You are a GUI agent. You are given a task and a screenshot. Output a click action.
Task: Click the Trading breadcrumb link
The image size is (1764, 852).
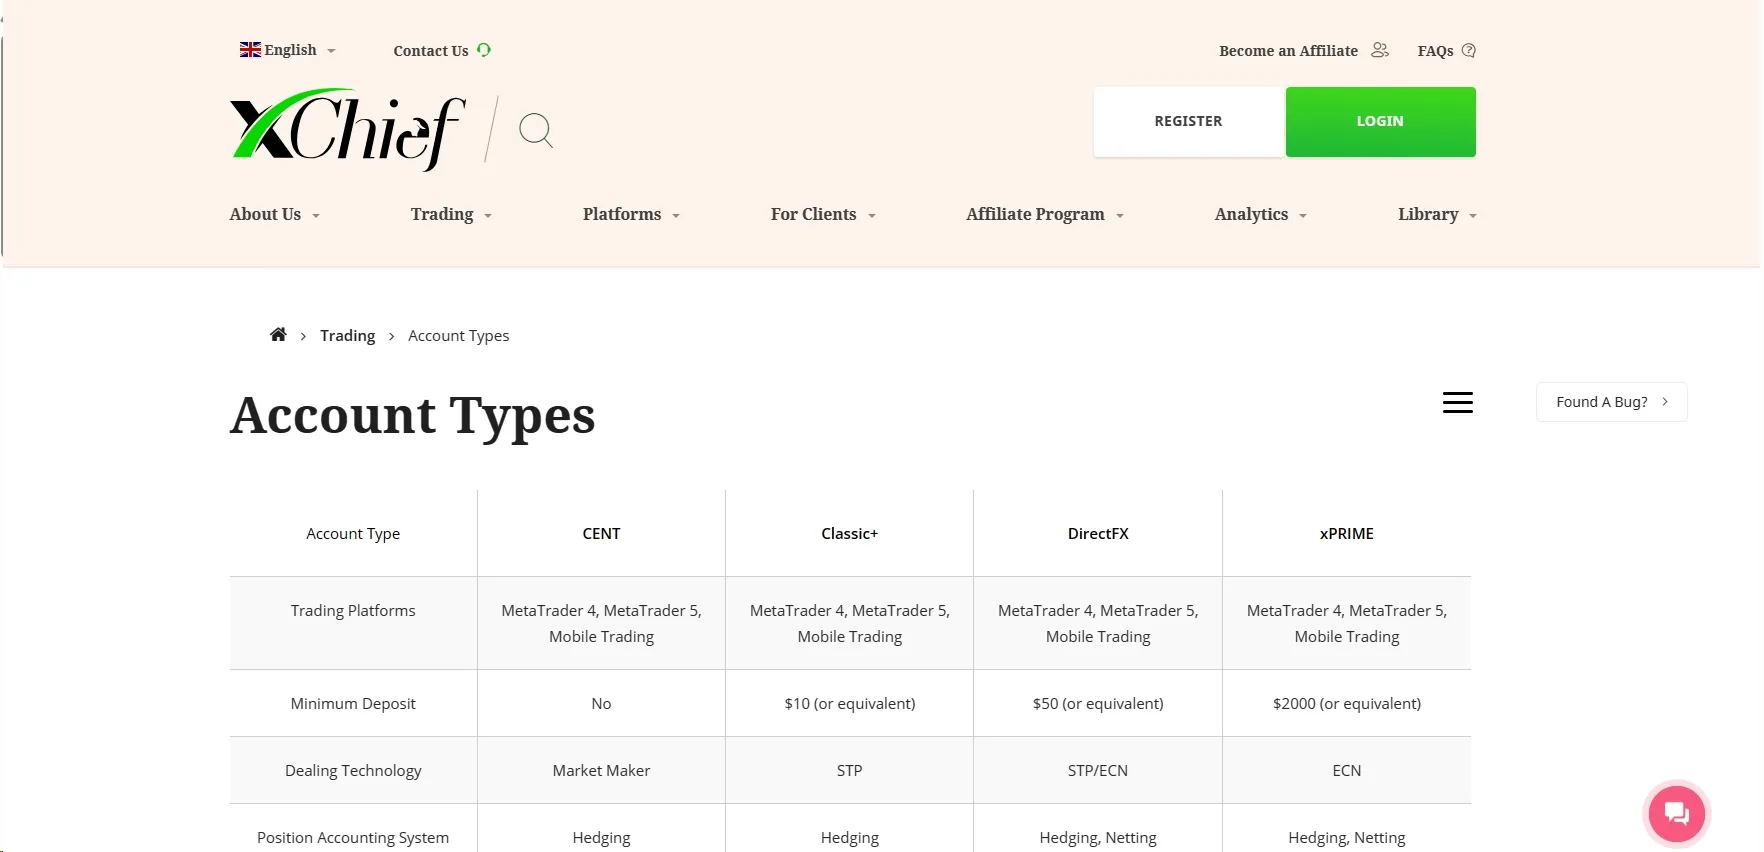click(347, 336)
